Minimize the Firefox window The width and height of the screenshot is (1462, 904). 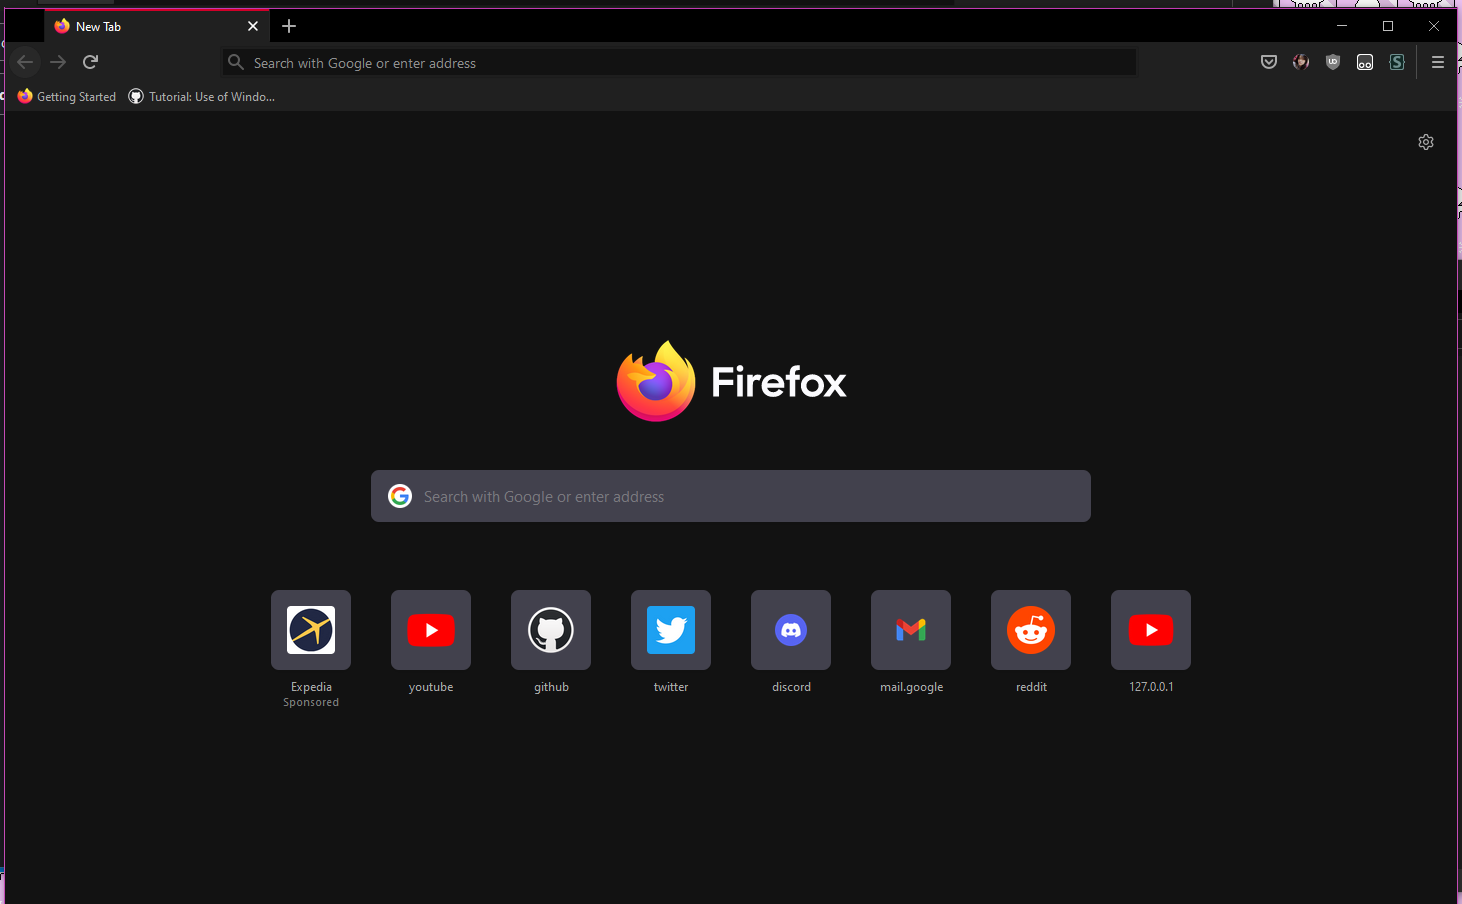(1342, 26)
